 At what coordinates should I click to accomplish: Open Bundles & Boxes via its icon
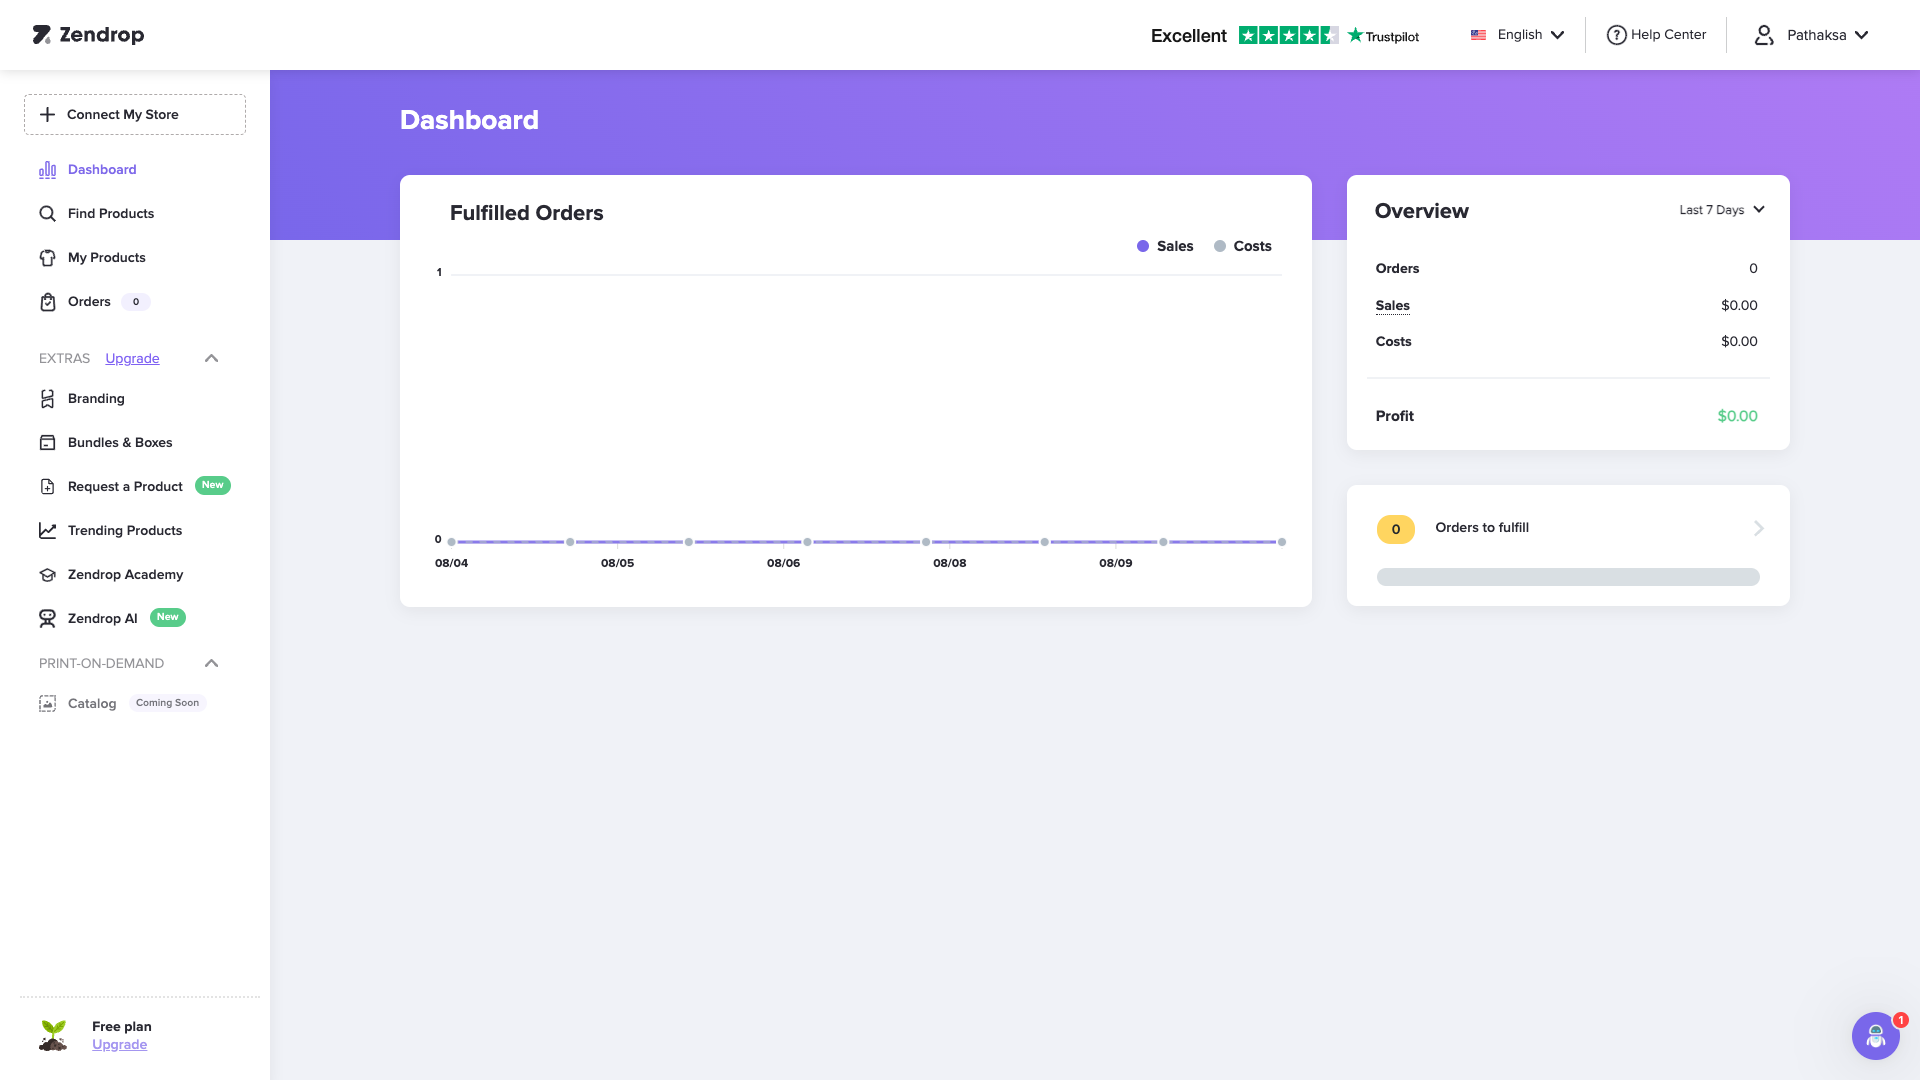[x=47, y=442]
